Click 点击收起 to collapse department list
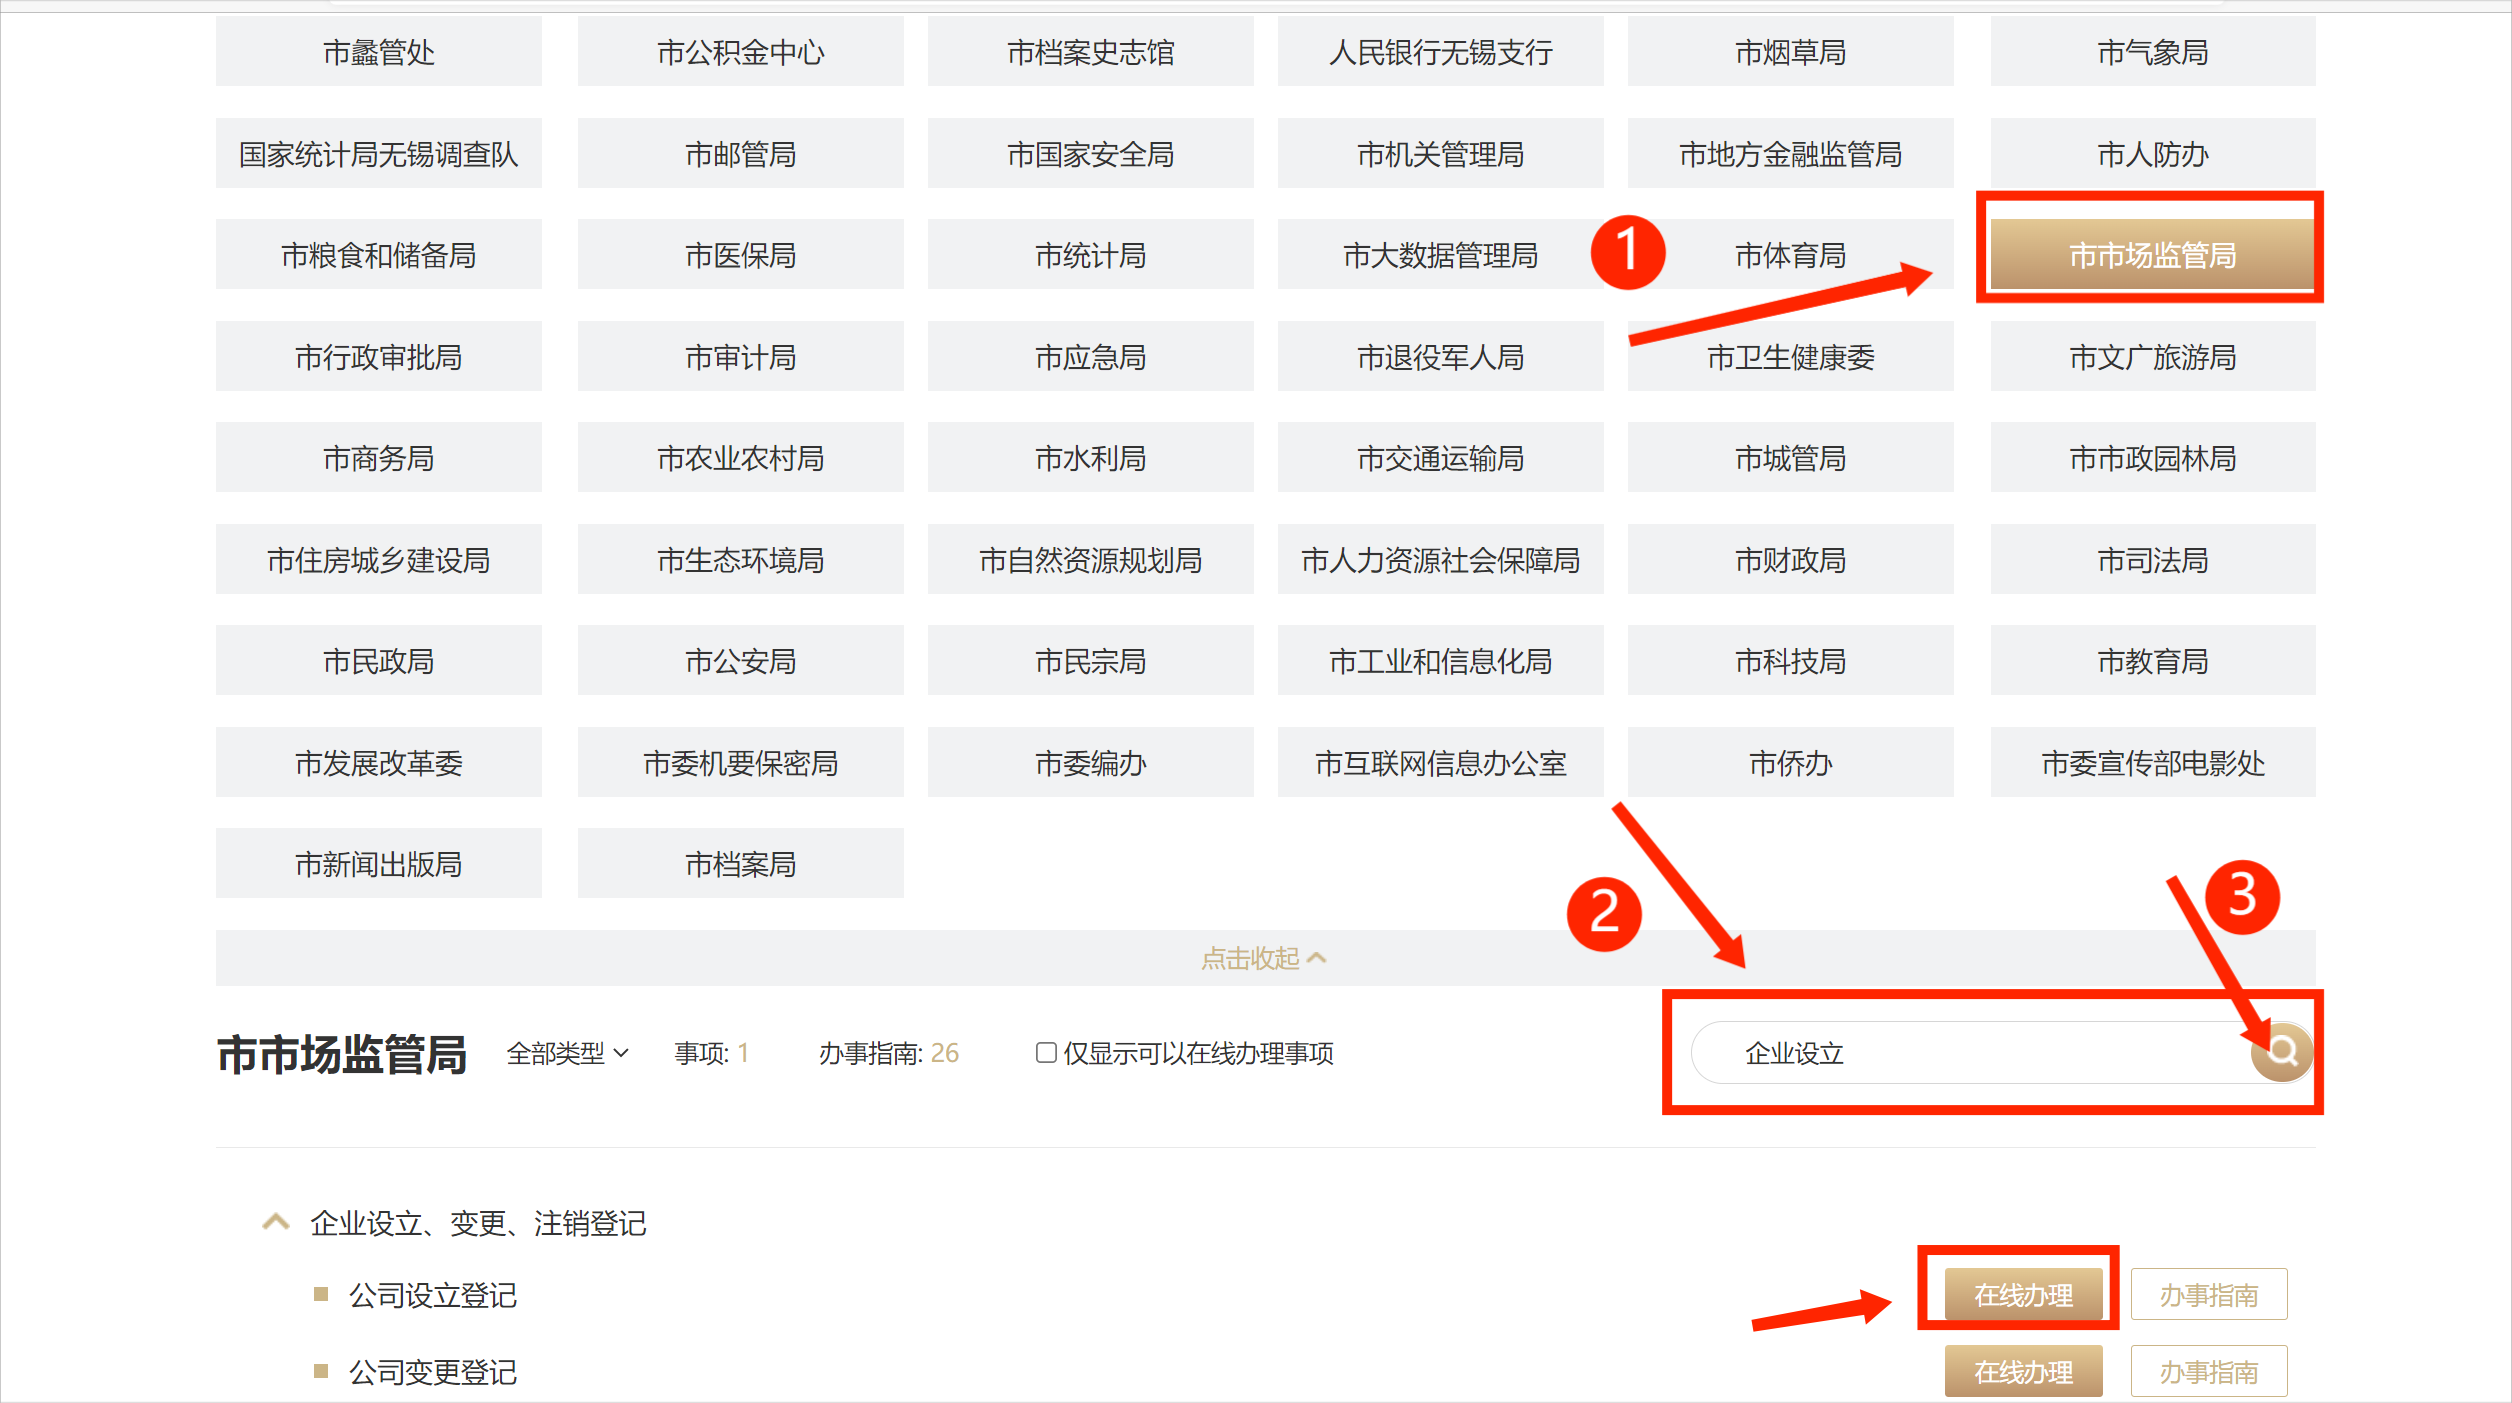Image resolution: width=2512 pixels, height=1403 pixels. click(1263, 958)
